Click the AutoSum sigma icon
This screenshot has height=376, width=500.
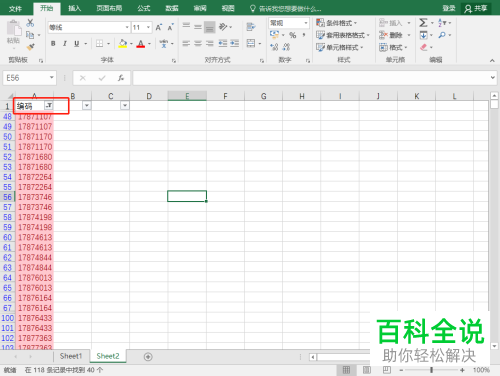coord(423,23)
